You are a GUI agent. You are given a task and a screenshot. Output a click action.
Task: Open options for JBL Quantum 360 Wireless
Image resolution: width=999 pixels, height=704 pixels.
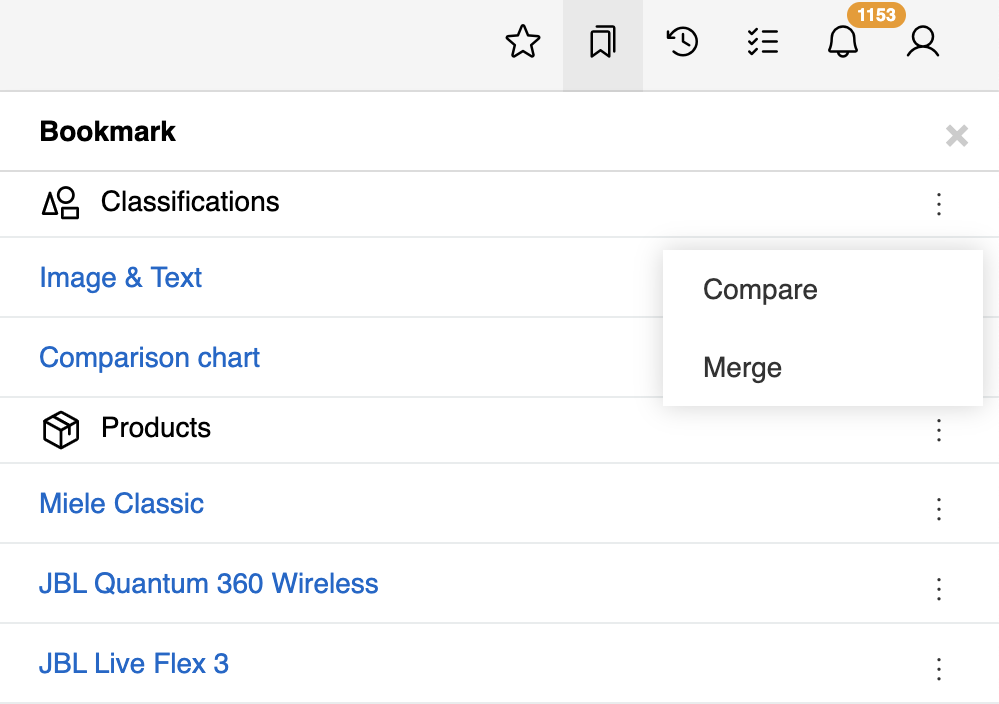(938, 589)
